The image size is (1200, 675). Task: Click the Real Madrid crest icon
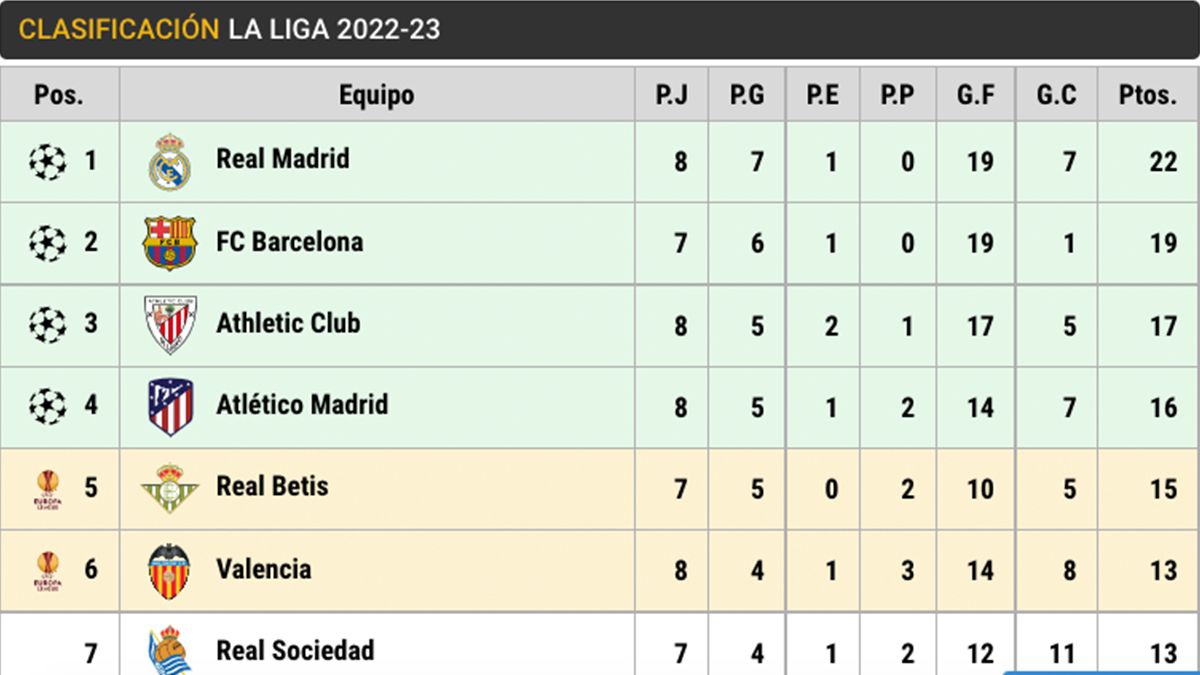(170, 162)
